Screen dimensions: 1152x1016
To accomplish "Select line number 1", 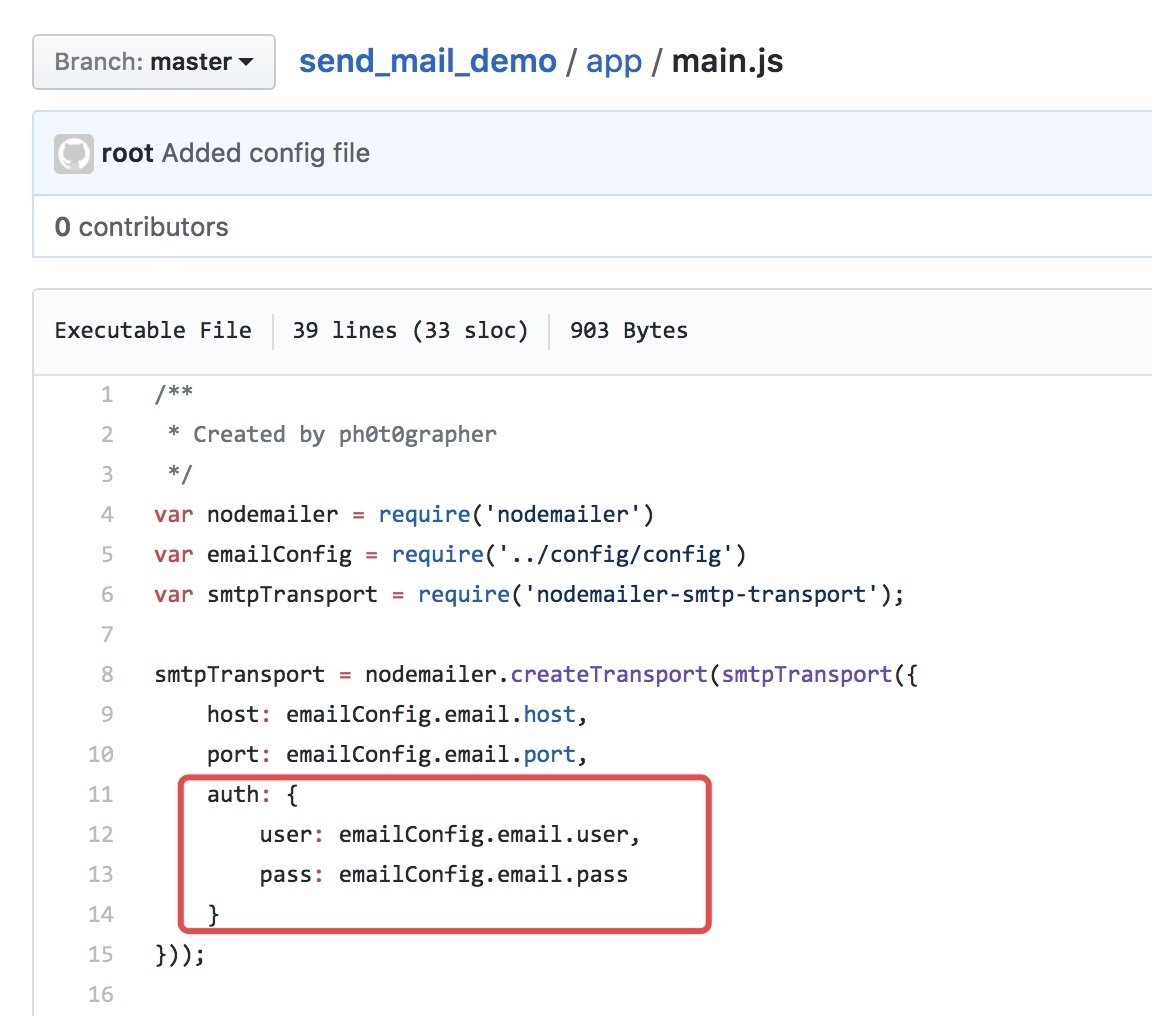I will (x=107, y=394).
